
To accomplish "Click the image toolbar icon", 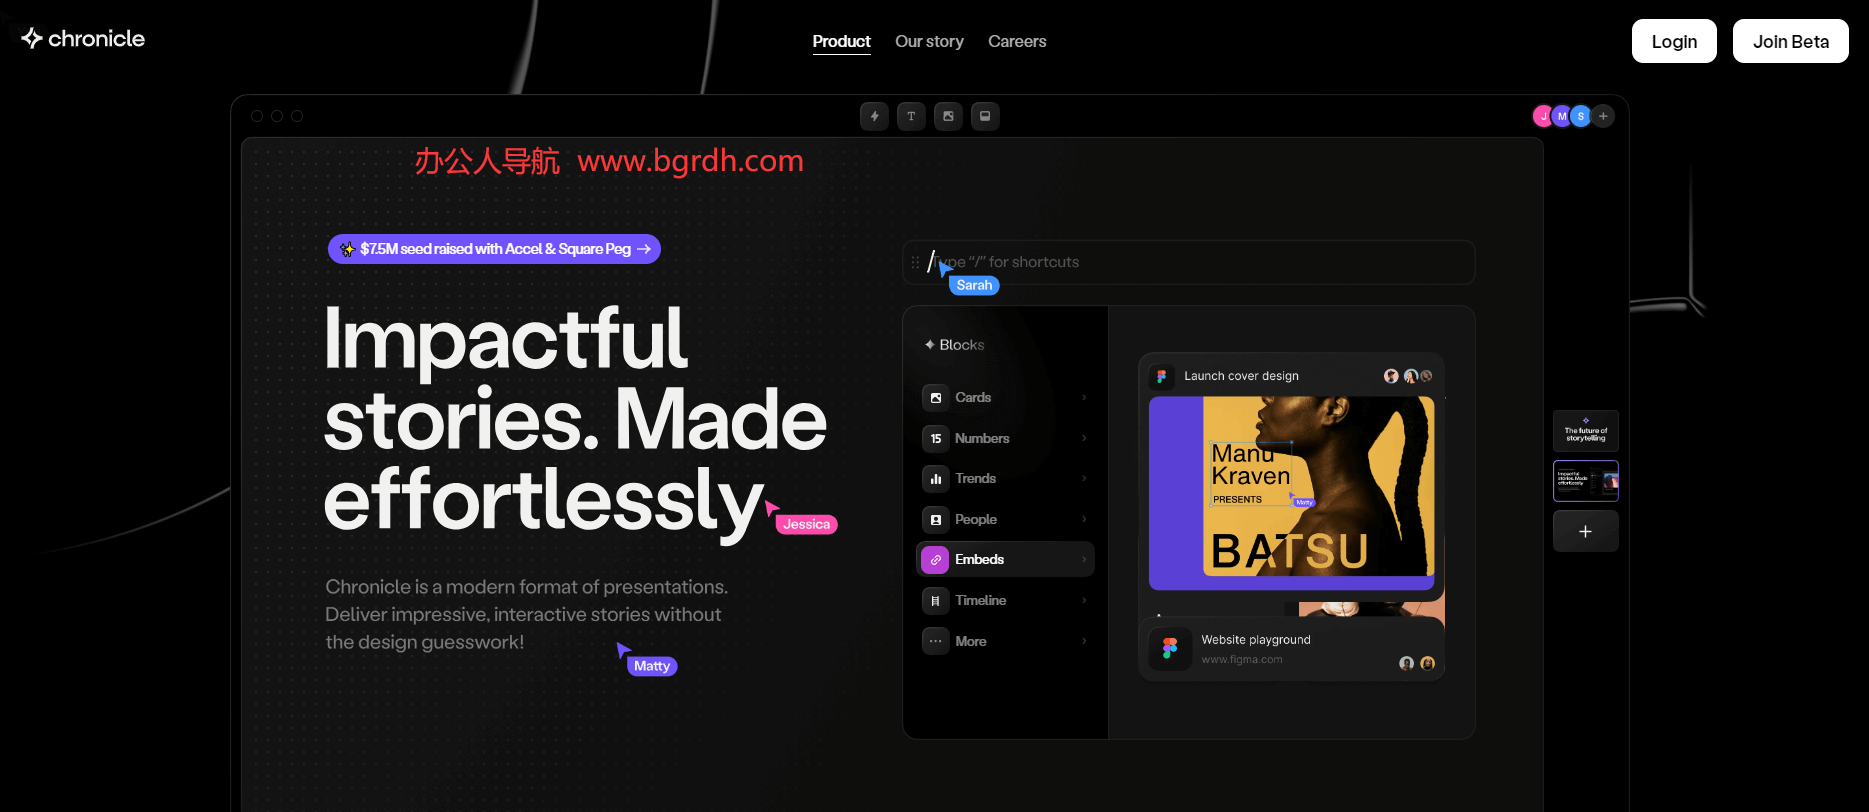I will [948, 117].
